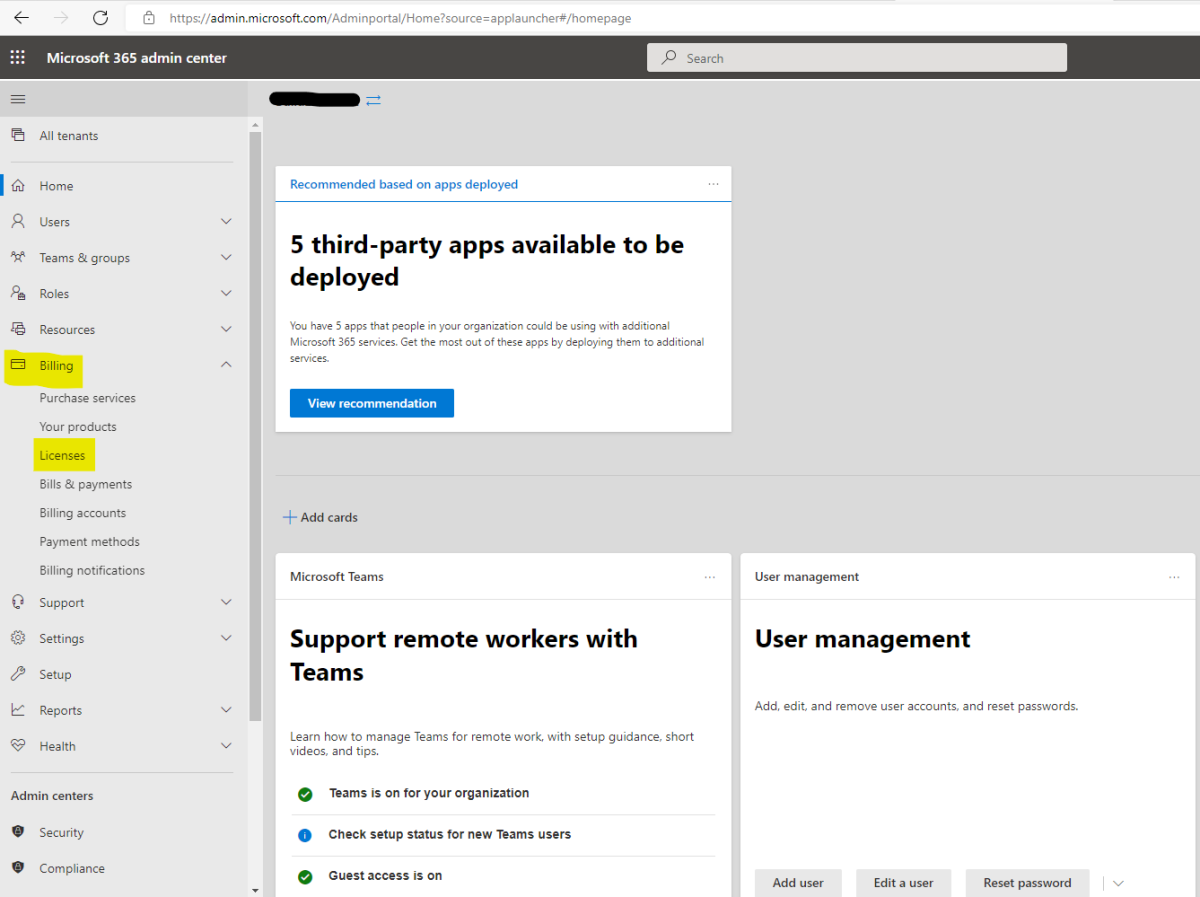Click the View recommendation button
Screen dimensions: 1200x897
(x=371, y=403)
